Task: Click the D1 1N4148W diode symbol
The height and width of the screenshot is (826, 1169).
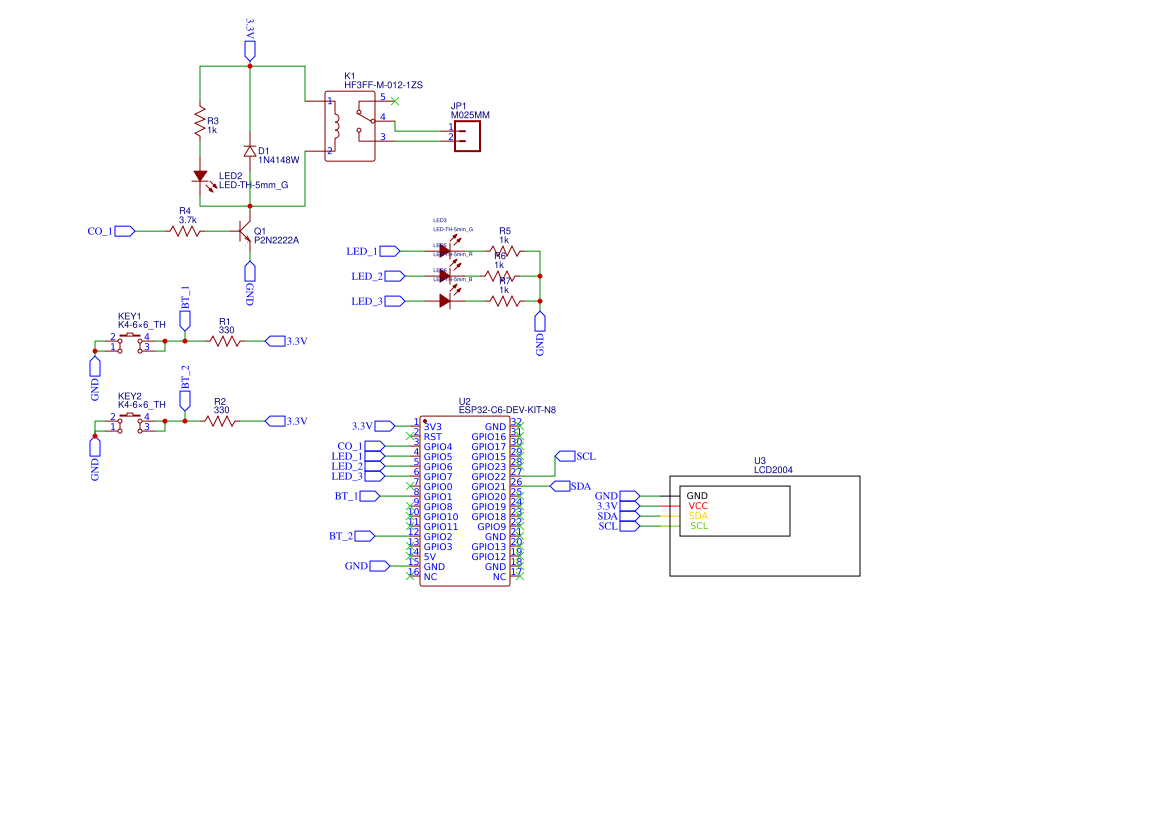Action: click(250, 151)
